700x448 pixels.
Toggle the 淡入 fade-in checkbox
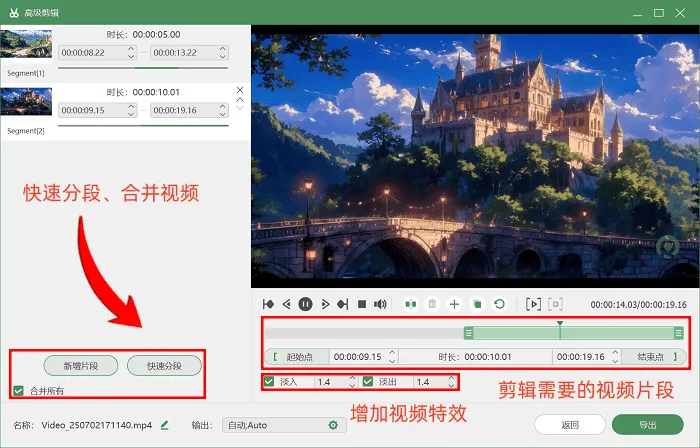point(269,382)
